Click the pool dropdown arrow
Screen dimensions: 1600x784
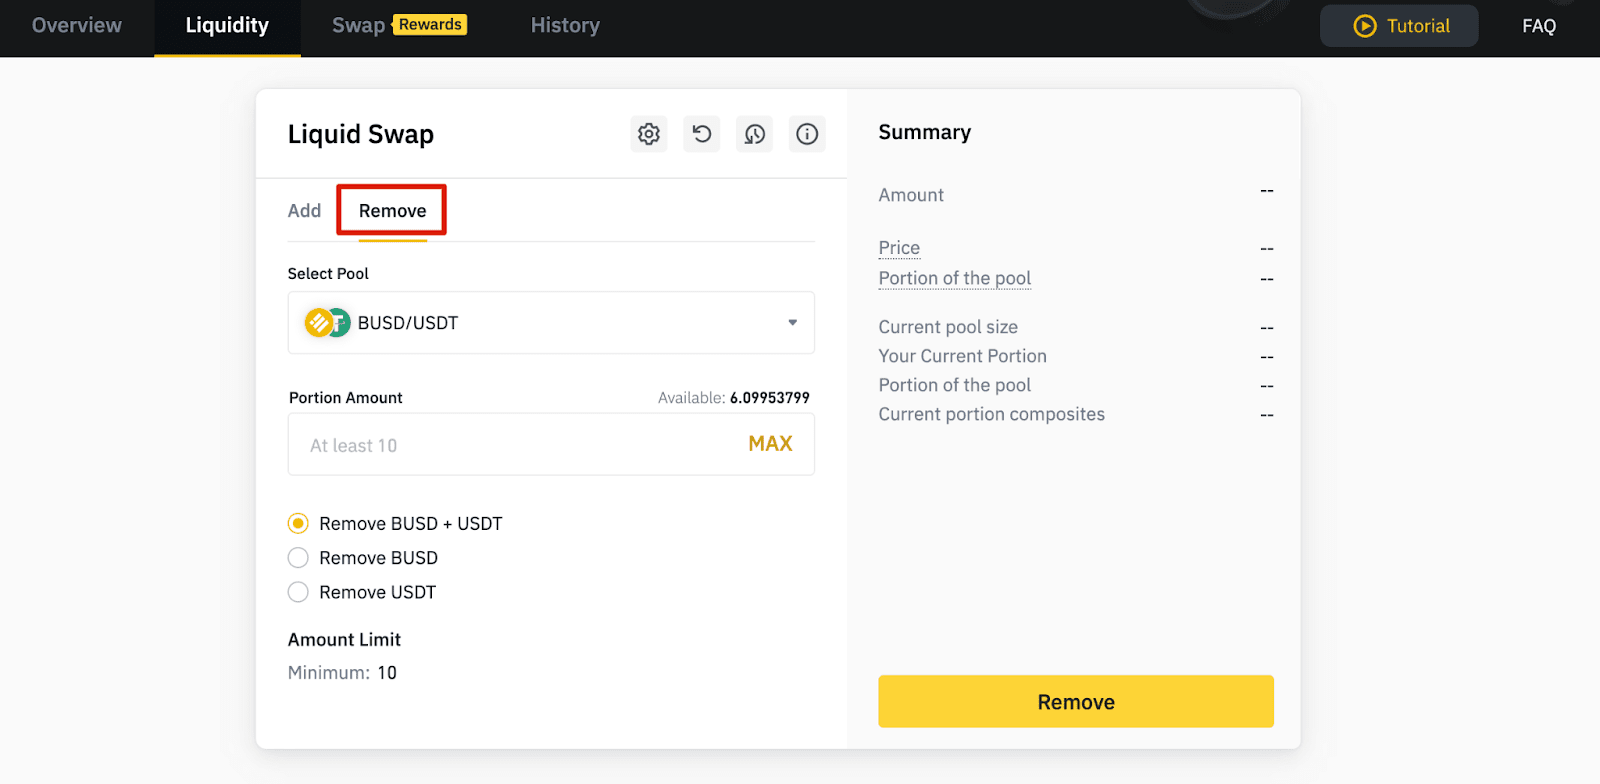(x=793, y=323)
